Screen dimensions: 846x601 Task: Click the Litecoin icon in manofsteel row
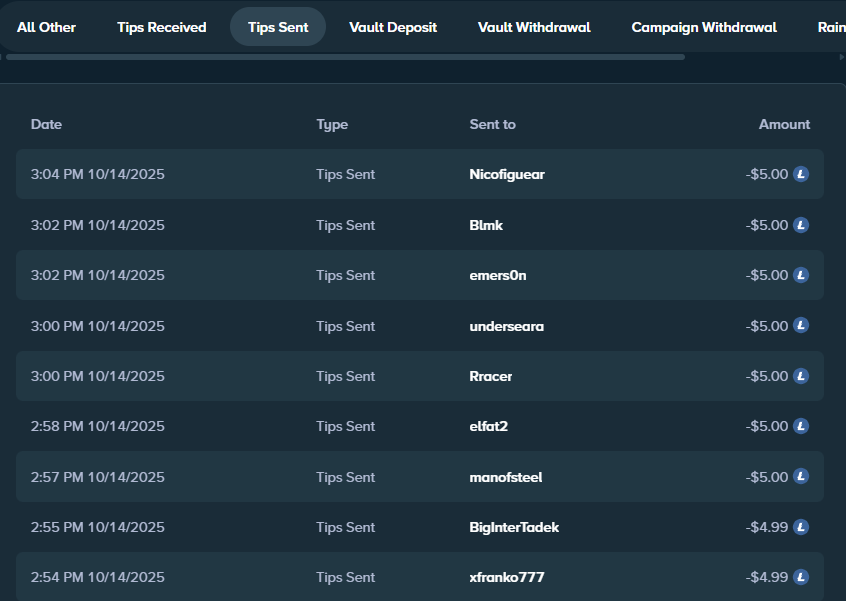(x=801, y=477)
